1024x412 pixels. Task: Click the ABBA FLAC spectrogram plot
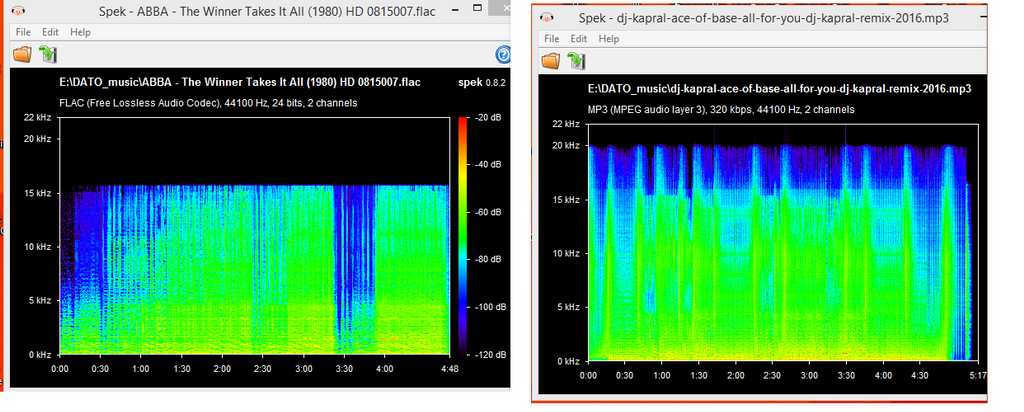(254, 236)
